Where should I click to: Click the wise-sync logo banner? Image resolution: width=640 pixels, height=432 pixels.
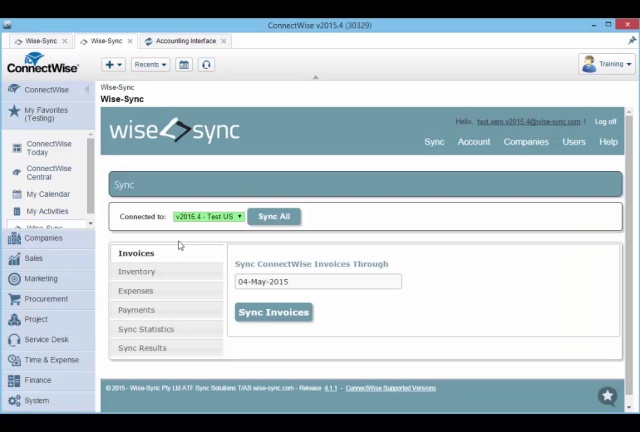(x=174, y=131)
